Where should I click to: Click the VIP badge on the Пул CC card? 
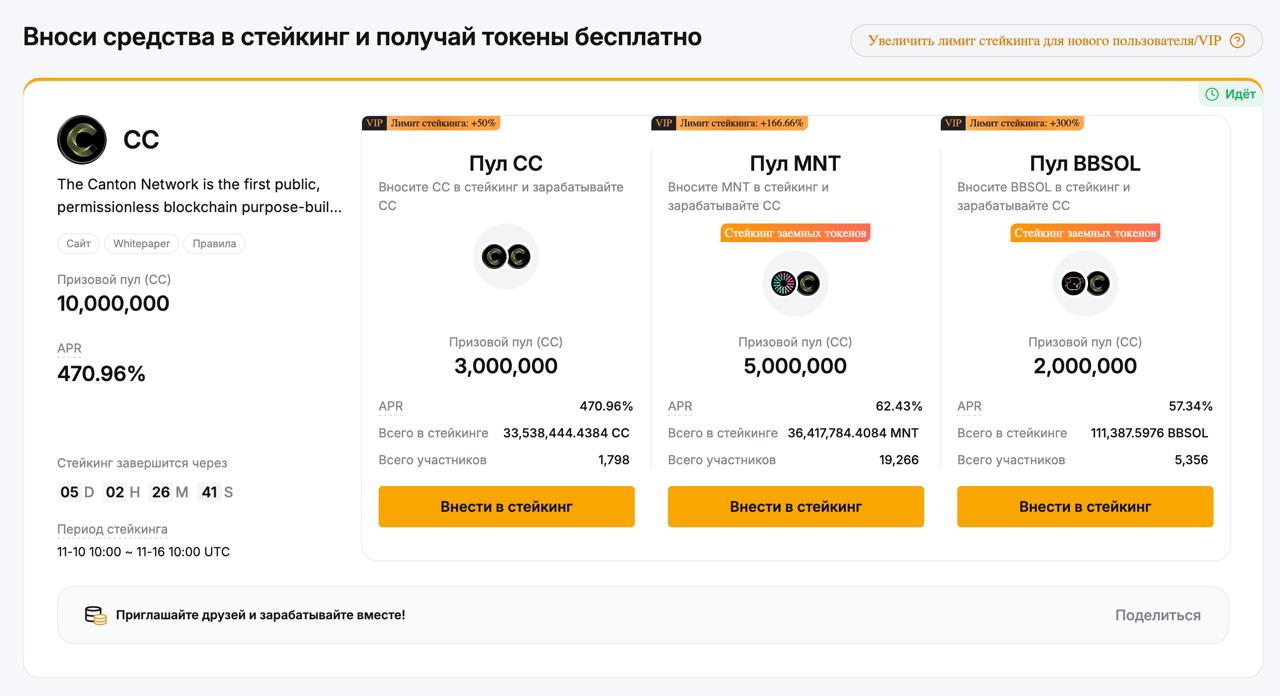375,122
